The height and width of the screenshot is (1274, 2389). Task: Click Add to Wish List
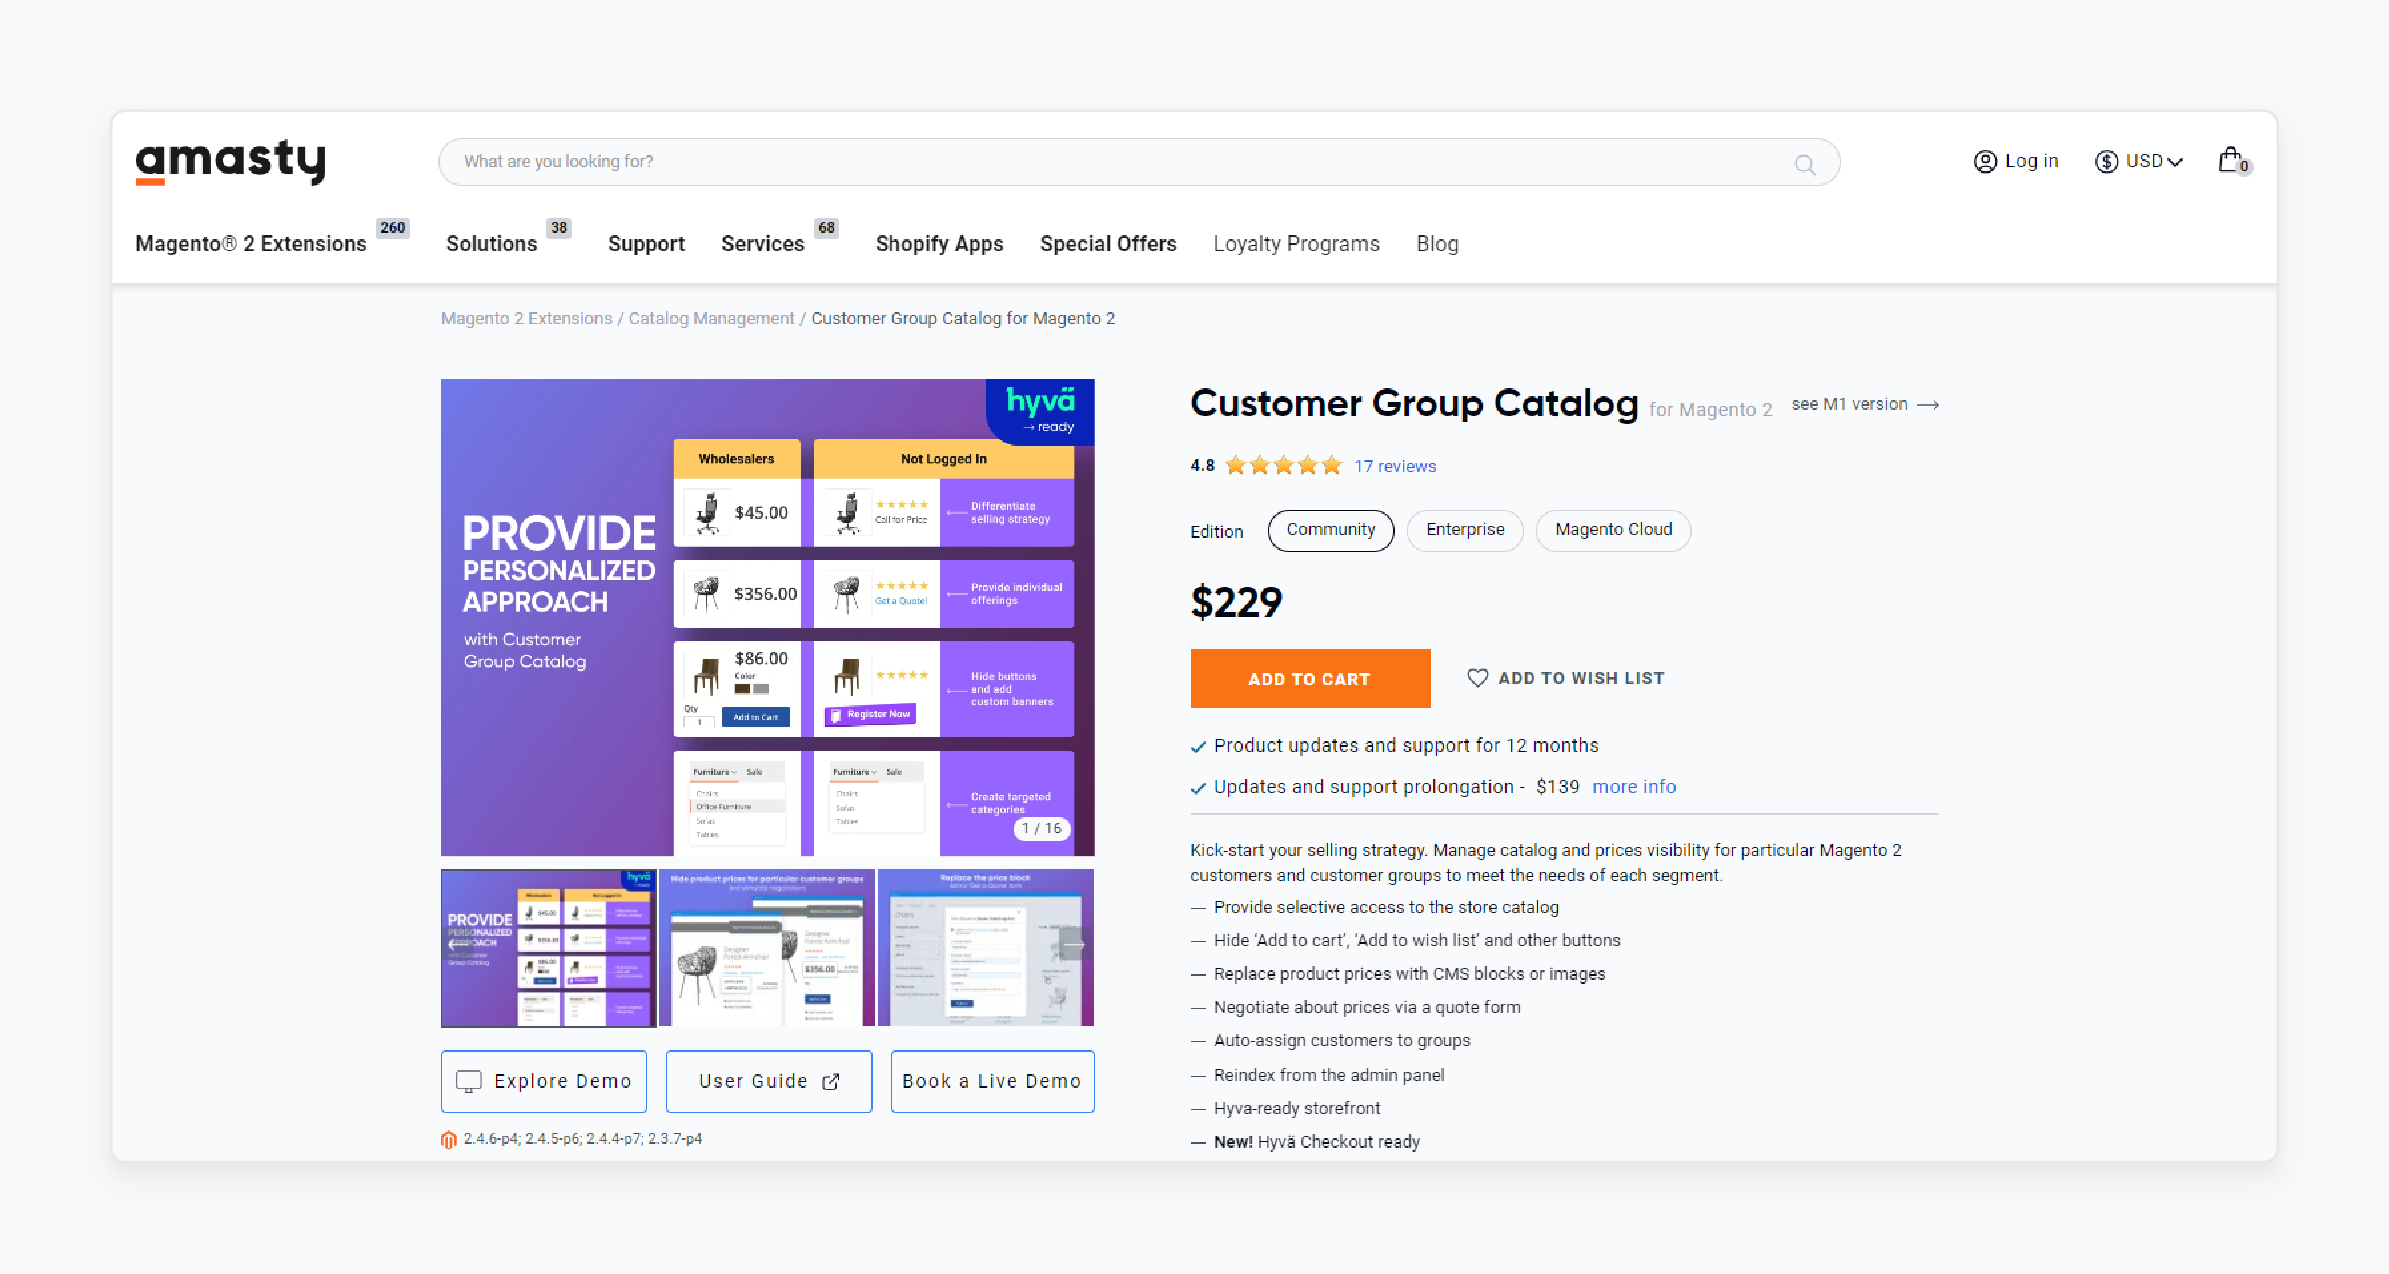click(1565, 678)
